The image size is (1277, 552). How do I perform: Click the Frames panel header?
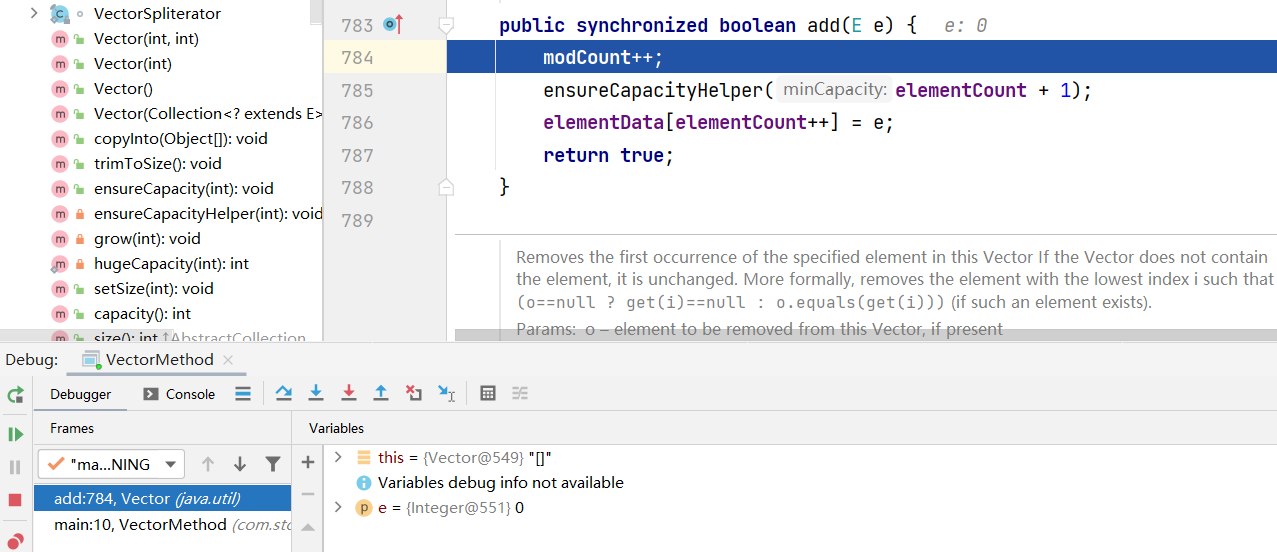72,428
